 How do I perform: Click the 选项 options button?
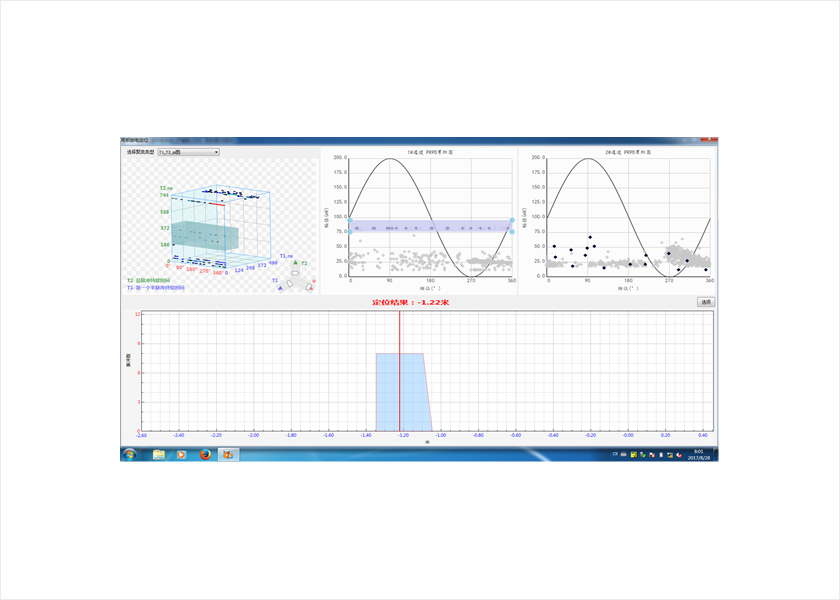tap(706, 301)
